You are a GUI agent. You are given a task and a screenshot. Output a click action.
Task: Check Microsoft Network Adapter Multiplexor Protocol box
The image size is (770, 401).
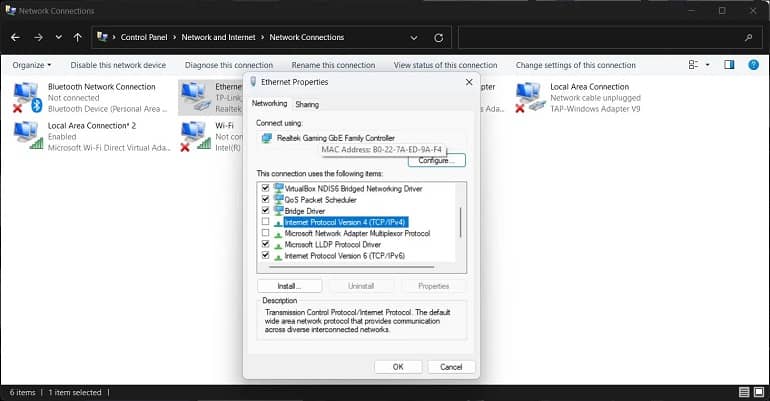point(266,233)
